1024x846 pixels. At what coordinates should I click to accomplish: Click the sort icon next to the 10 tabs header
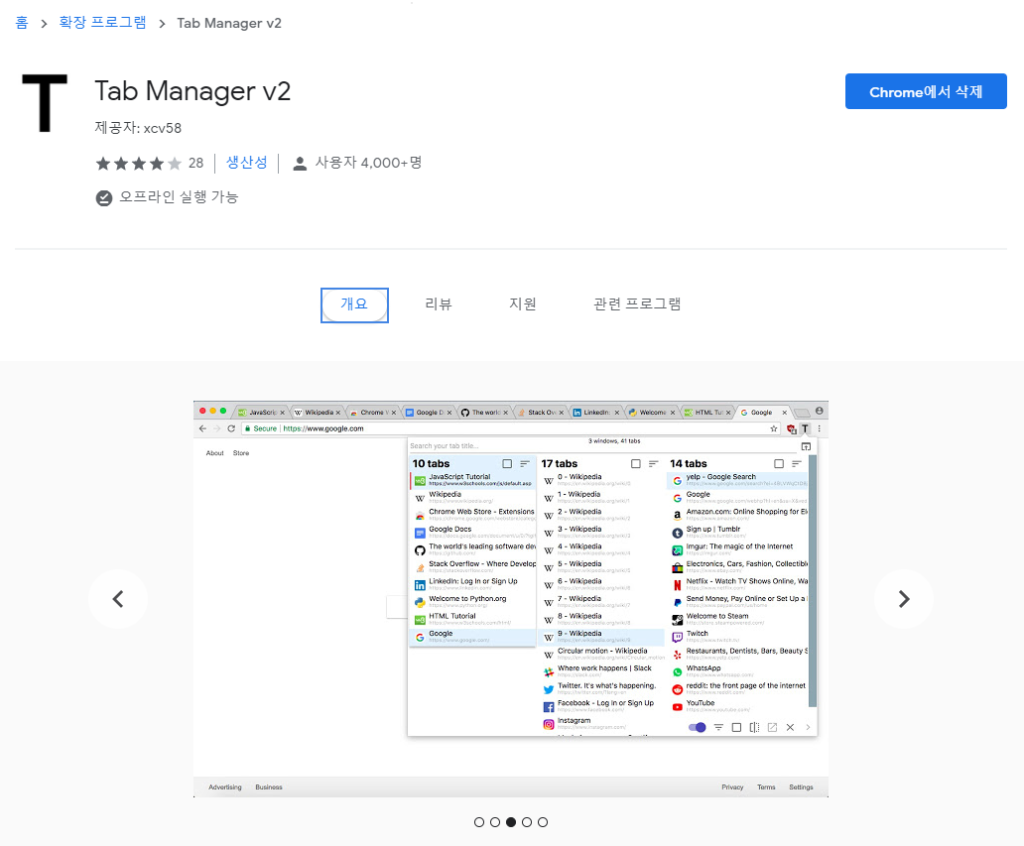524,463
